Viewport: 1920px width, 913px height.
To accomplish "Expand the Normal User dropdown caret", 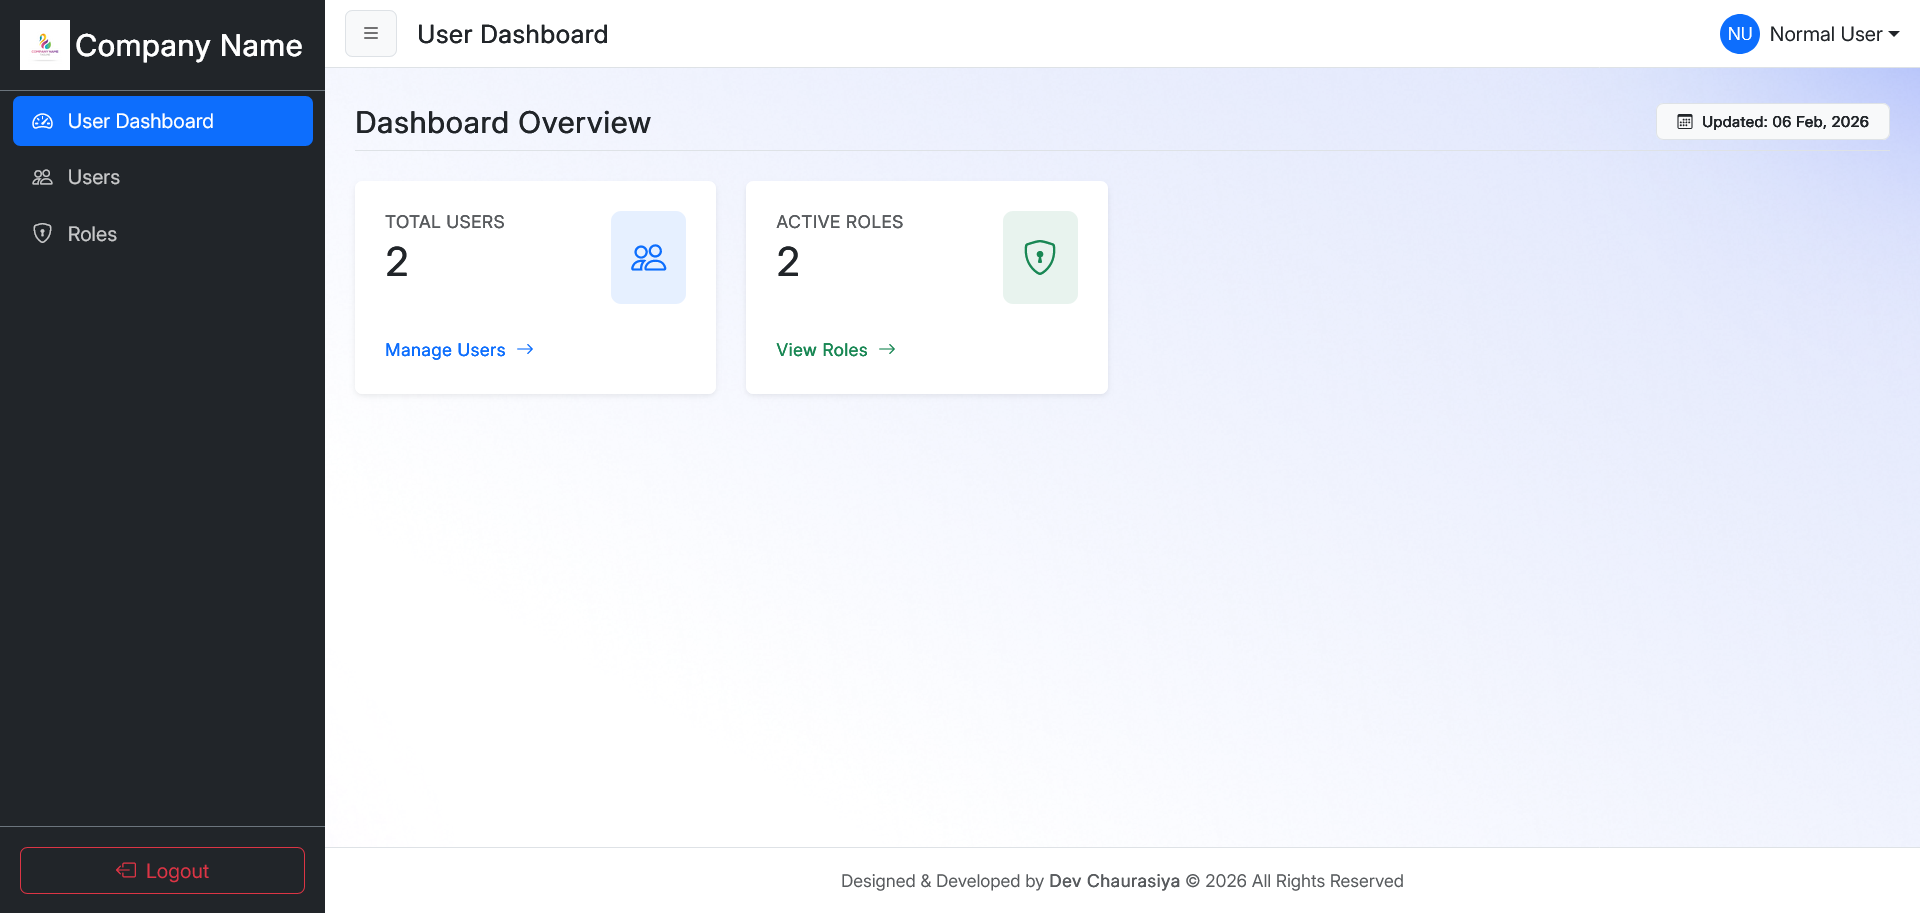I will (x=1894, y=34).
